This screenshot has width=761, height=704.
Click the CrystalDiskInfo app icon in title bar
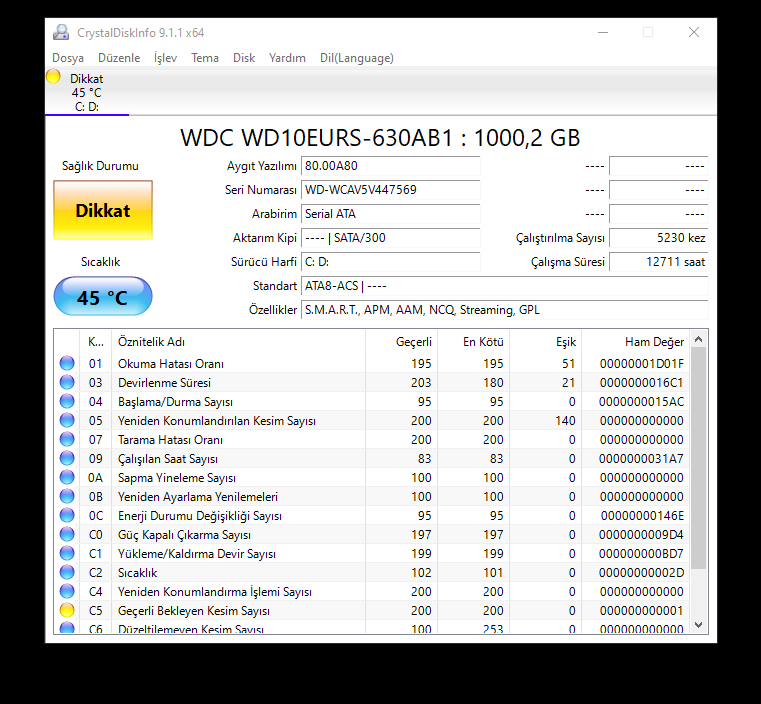(61, 33)
